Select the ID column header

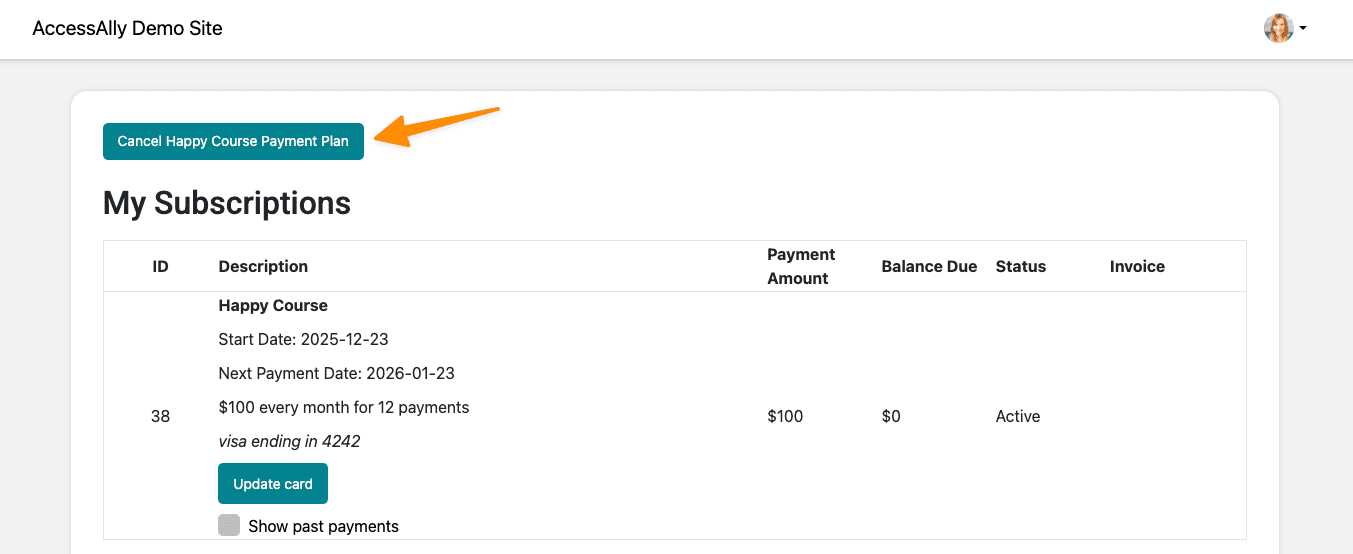pos(160,266)
